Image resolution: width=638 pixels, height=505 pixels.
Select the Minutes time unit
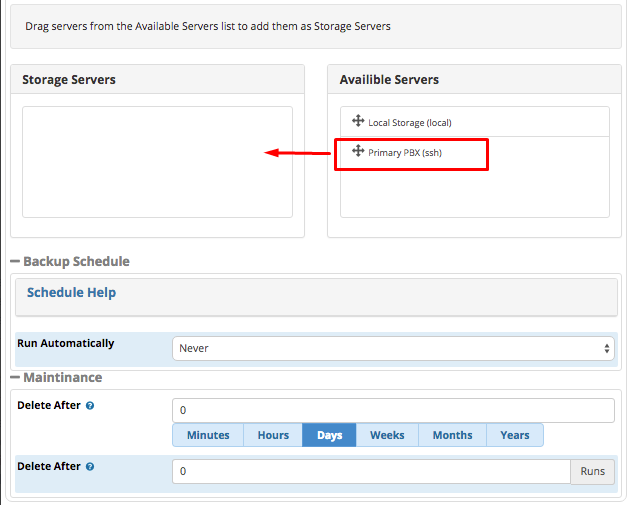point(208,435)
